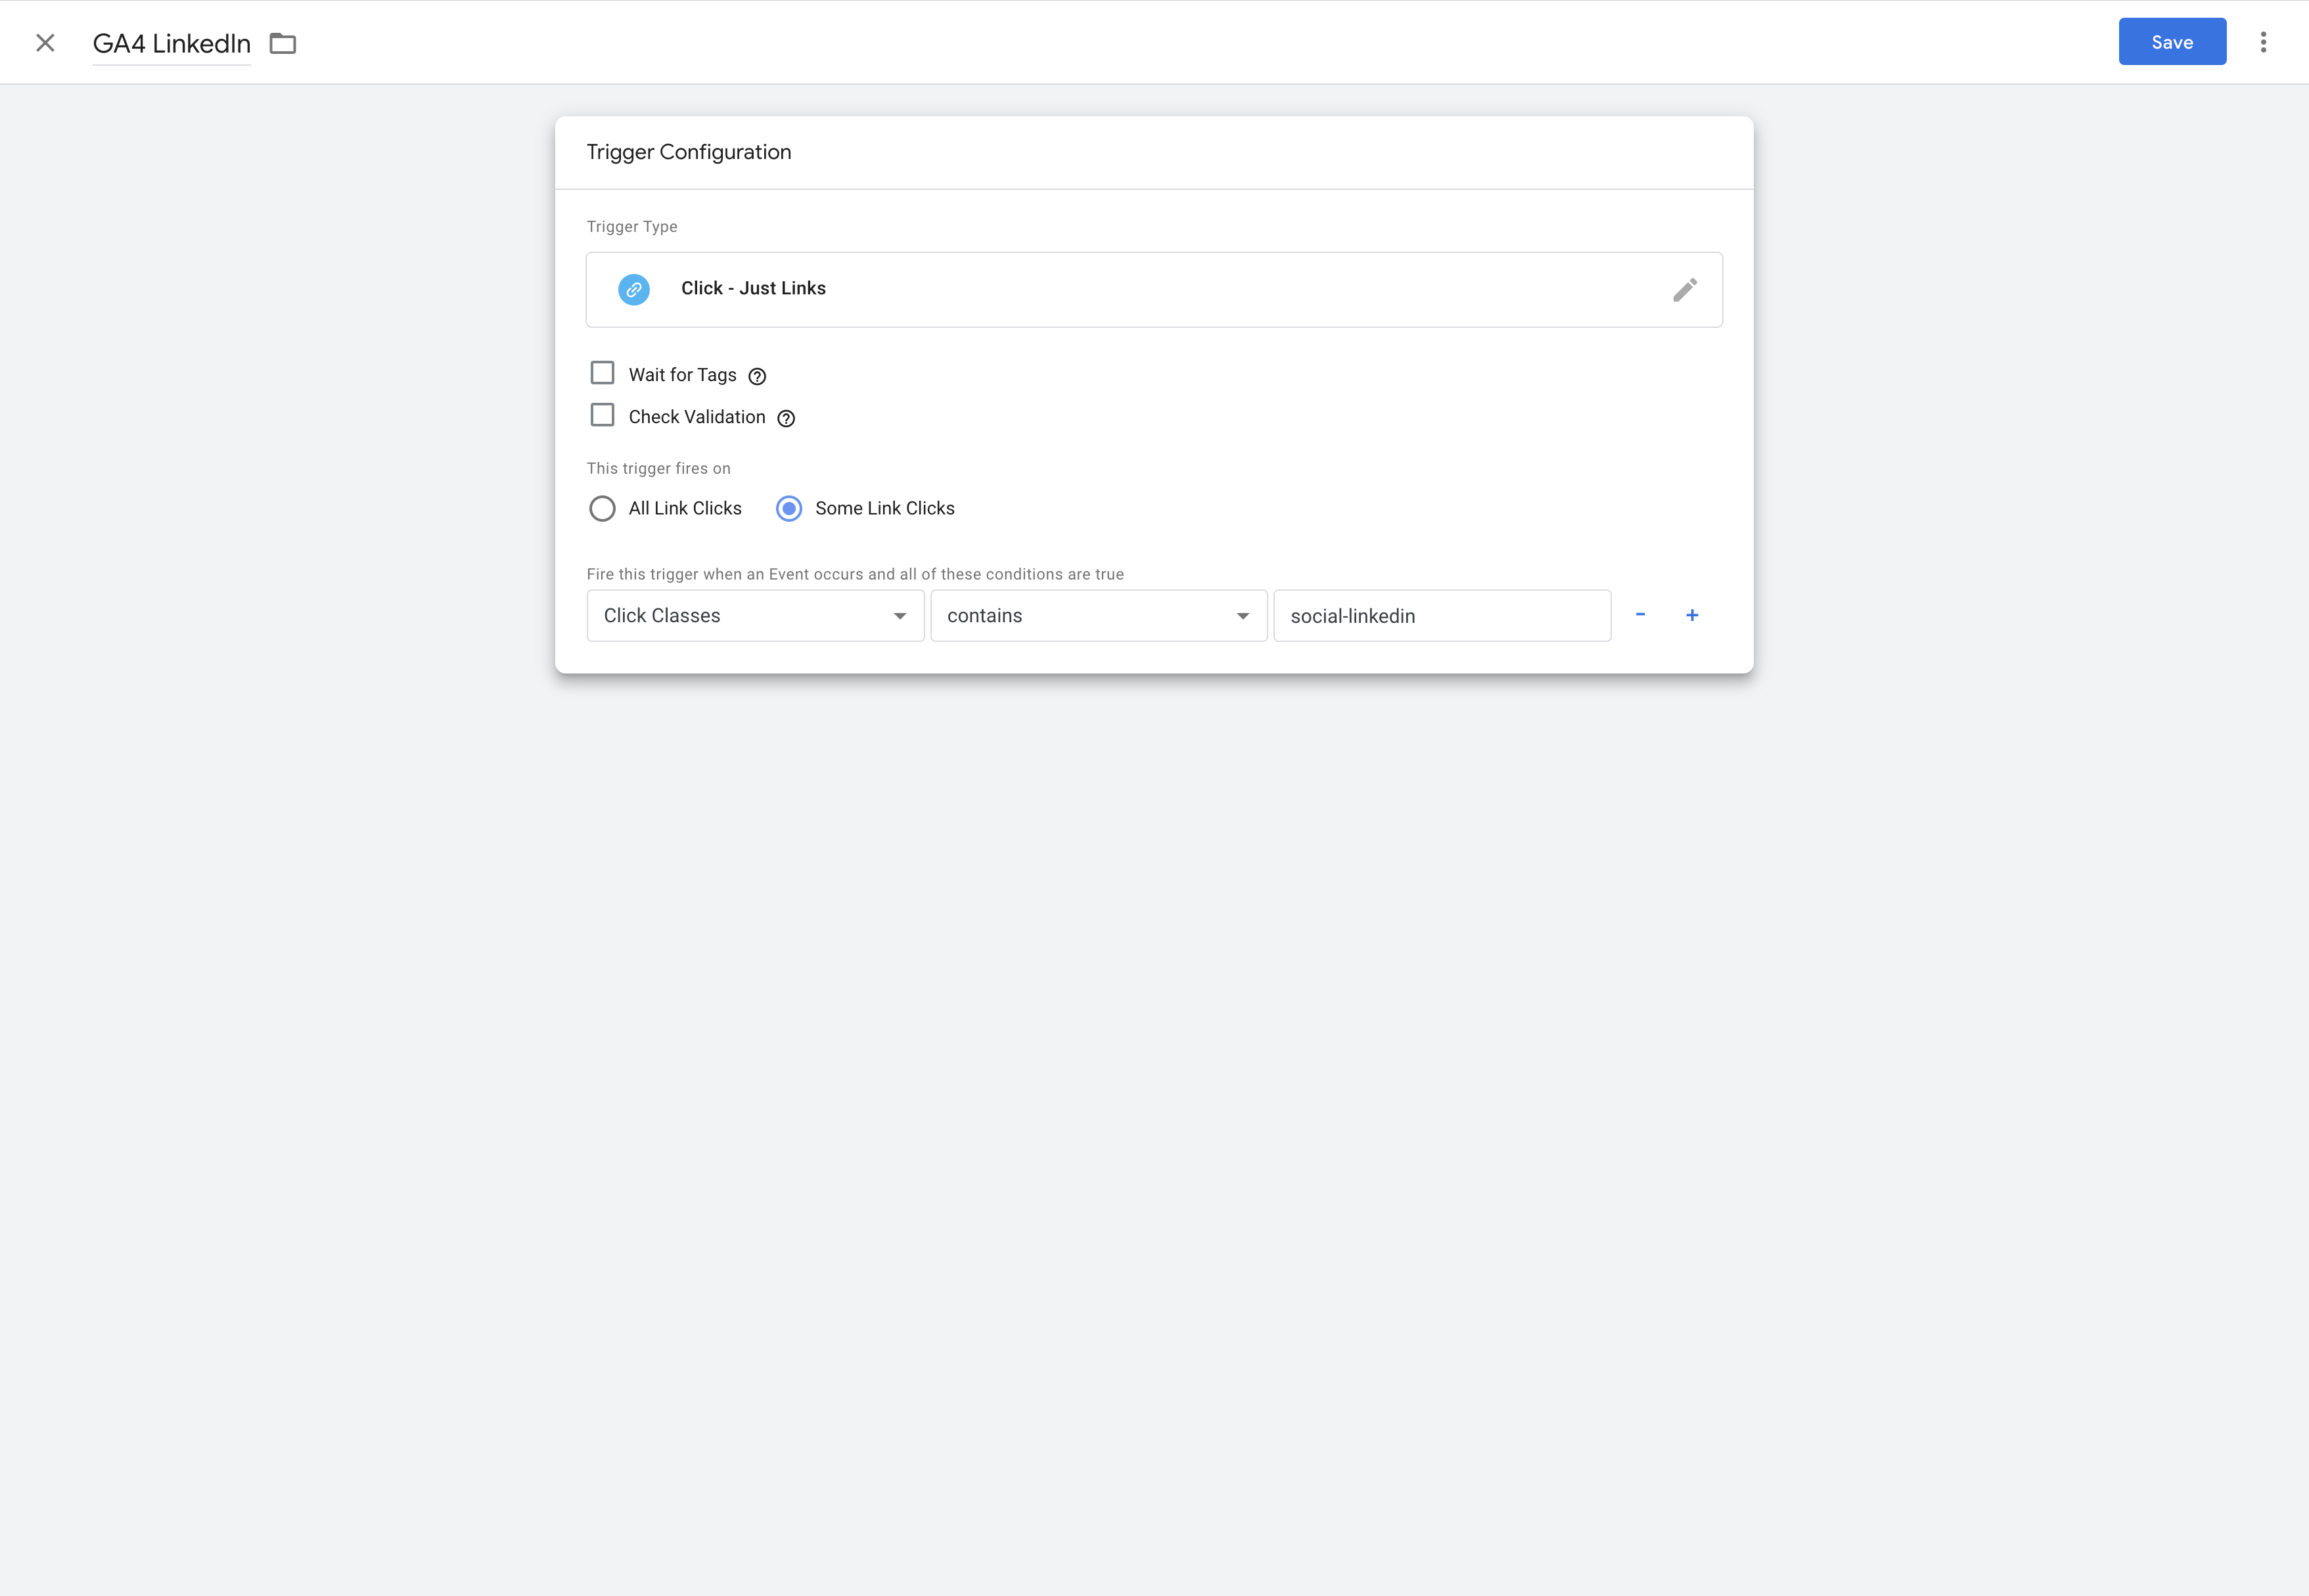Open the folder icon next to GA4 LinkedIn
2309x1596 pixels.
point(283,43)
